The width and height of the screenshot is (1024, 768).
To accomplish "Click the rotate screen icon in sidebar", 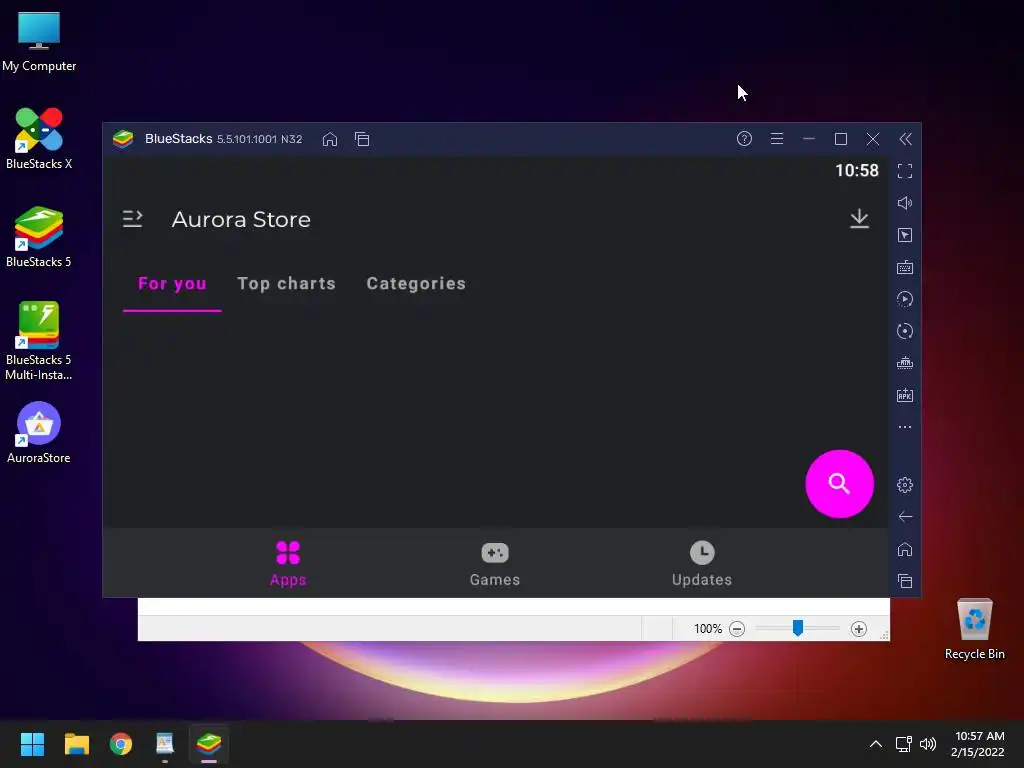I will click(905, 331).
